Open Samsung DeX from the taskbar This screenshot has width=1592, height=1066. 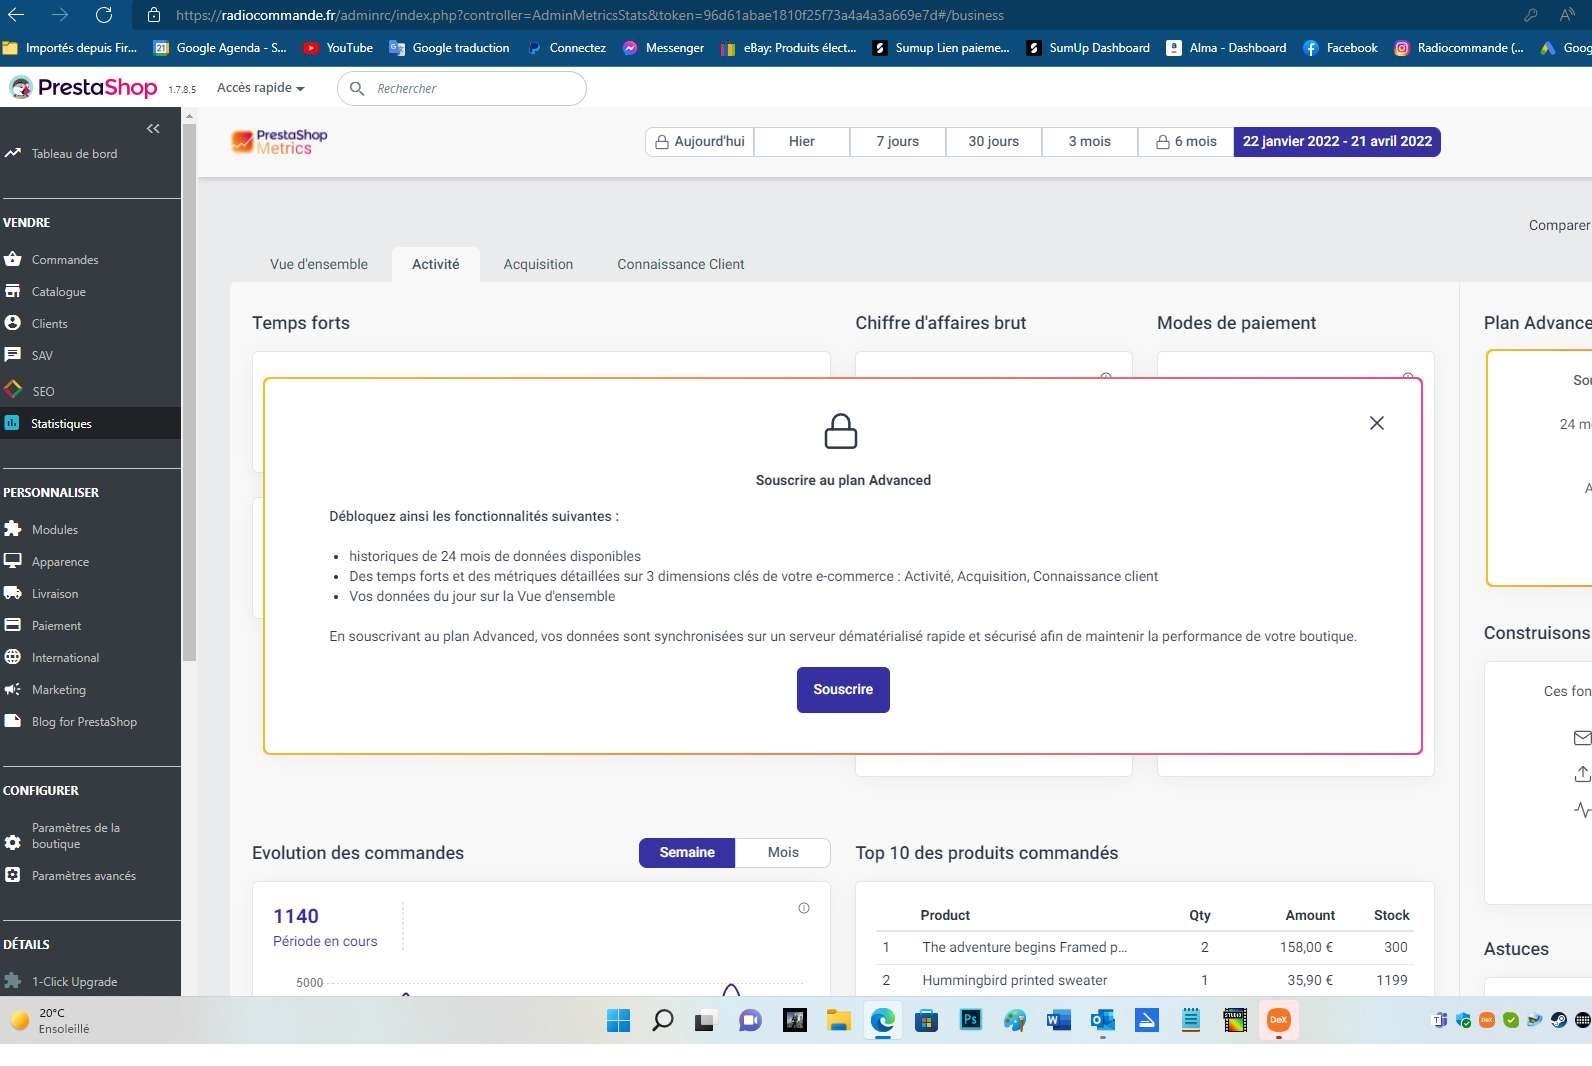[1278, 1020]
